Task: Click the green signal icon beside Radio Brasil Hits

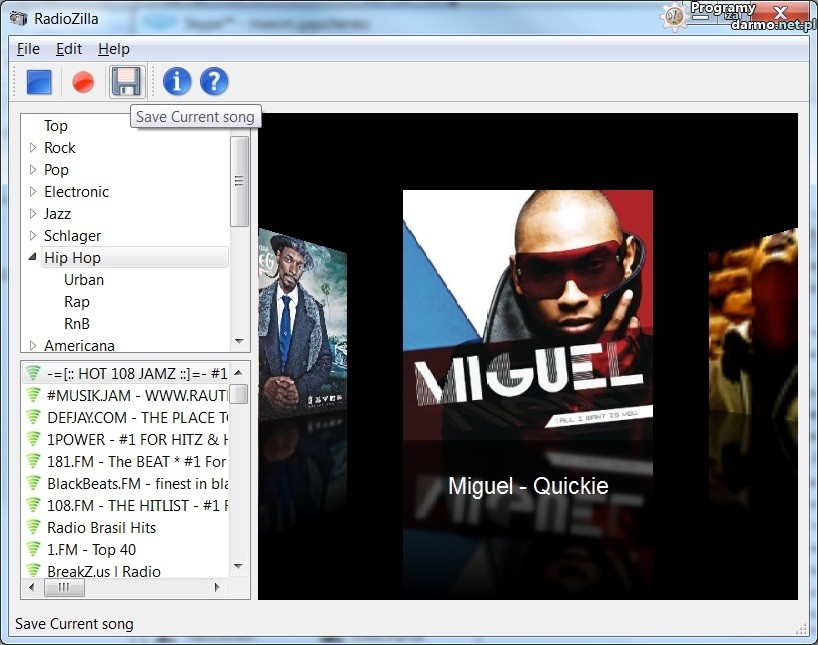Action: pos(33,527)
